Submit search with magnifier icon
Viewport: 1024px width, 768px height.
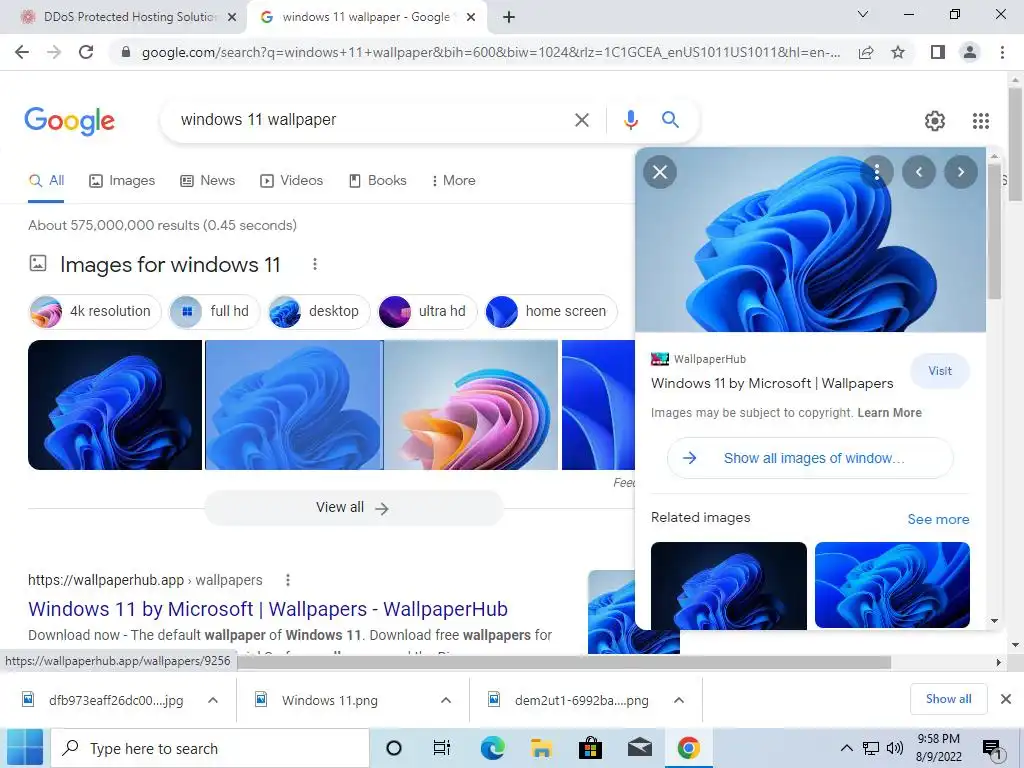coord(670,120)
